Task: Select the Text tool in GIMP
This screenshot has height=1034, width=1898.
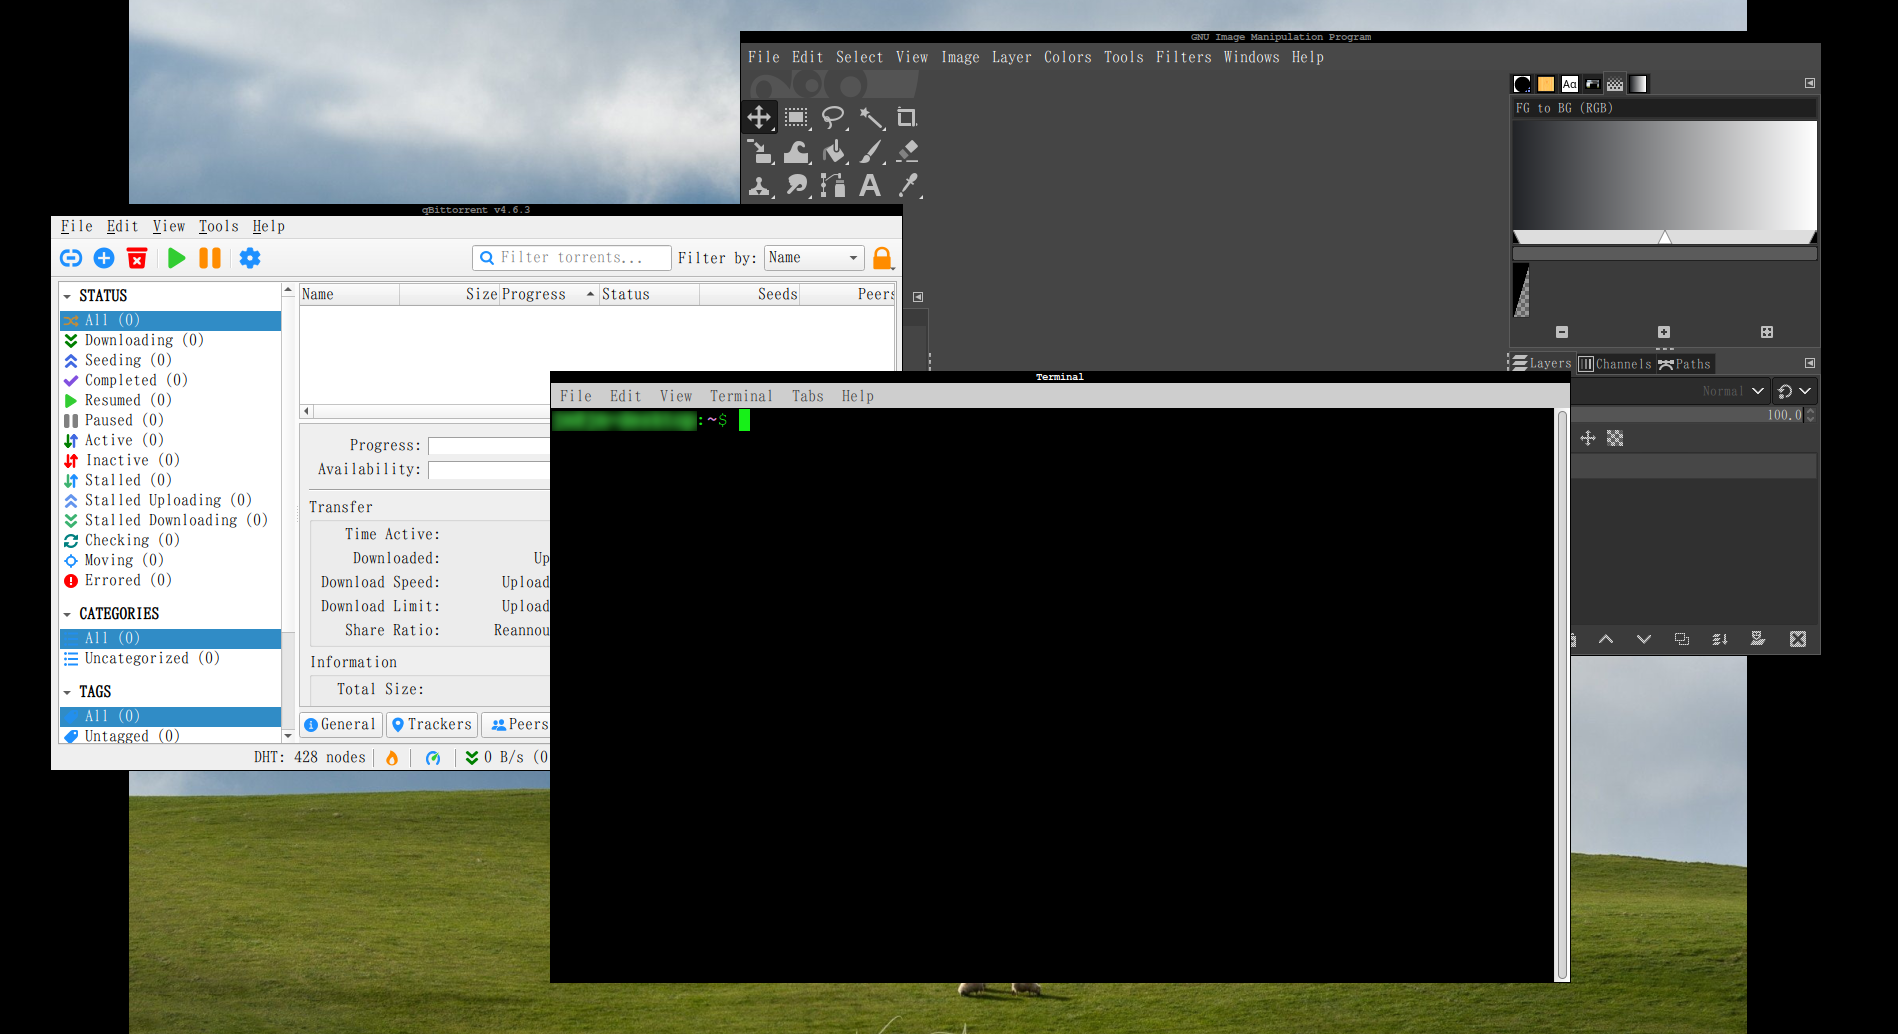Action: [870, 185]
